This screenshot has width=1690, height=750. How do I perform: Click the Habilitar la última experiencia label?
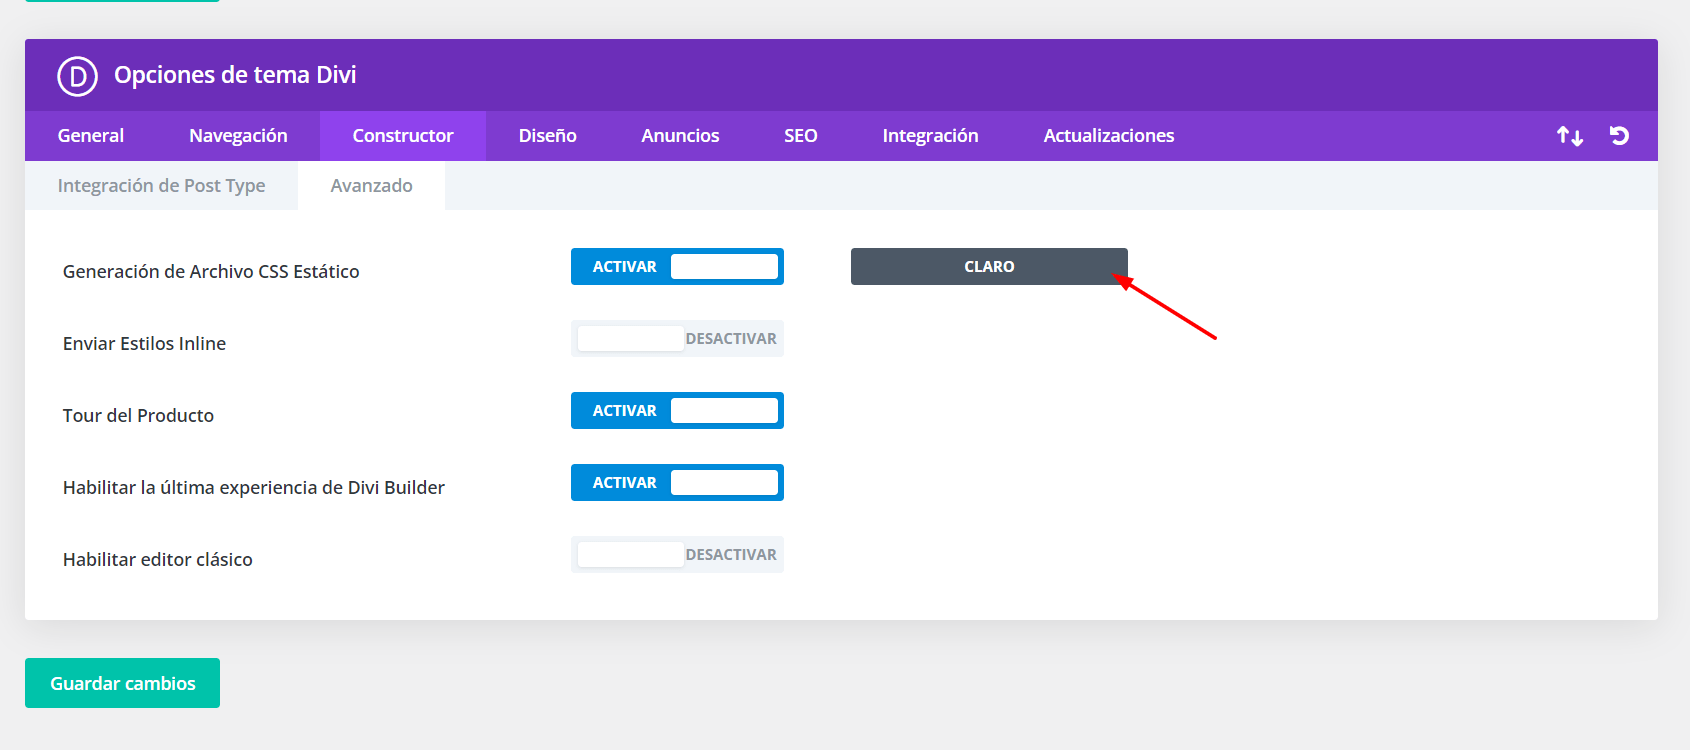coord(254,487)
